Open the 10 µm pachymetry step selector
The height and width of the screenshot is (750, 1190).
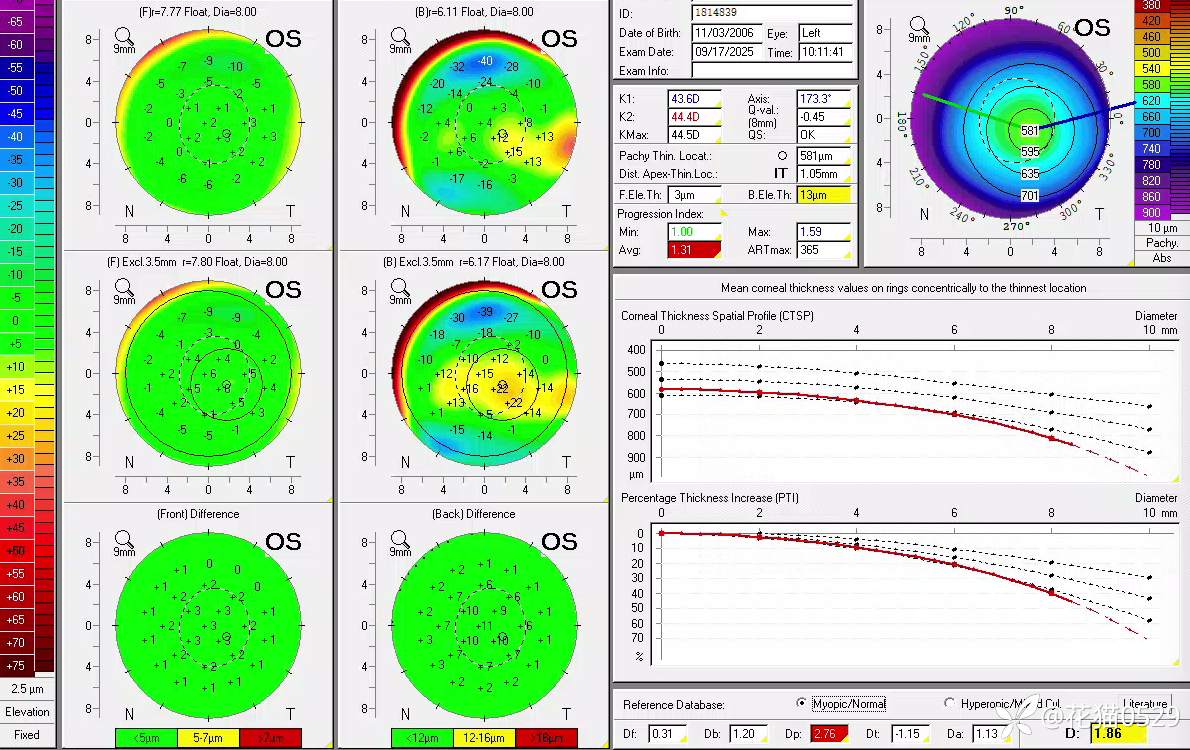click(x=1162, y=228)
